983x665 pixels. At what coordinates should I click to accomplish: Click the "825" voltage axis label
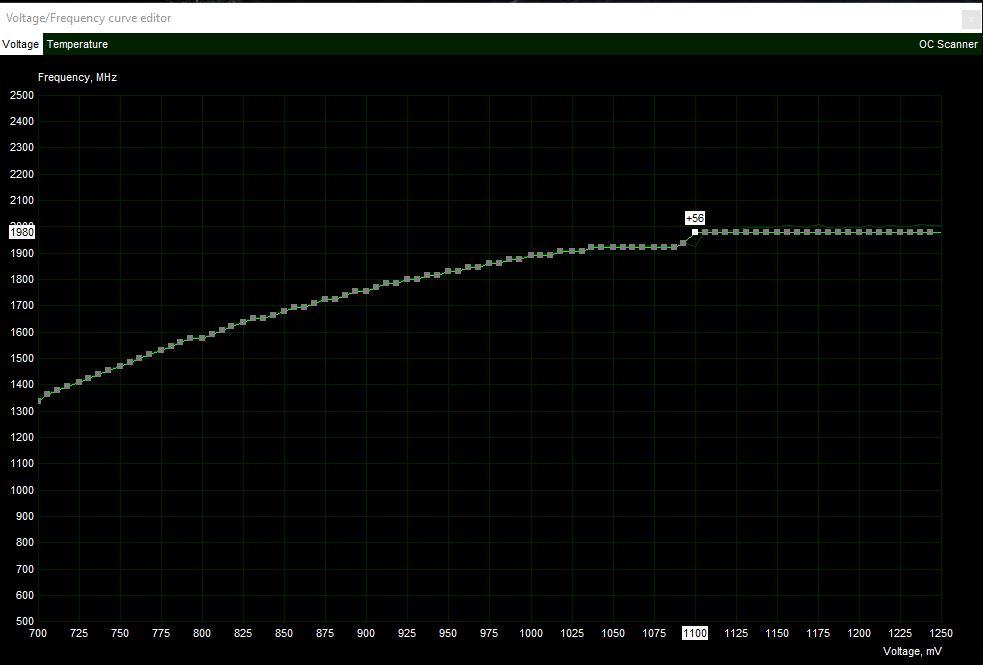pos(243,633)
